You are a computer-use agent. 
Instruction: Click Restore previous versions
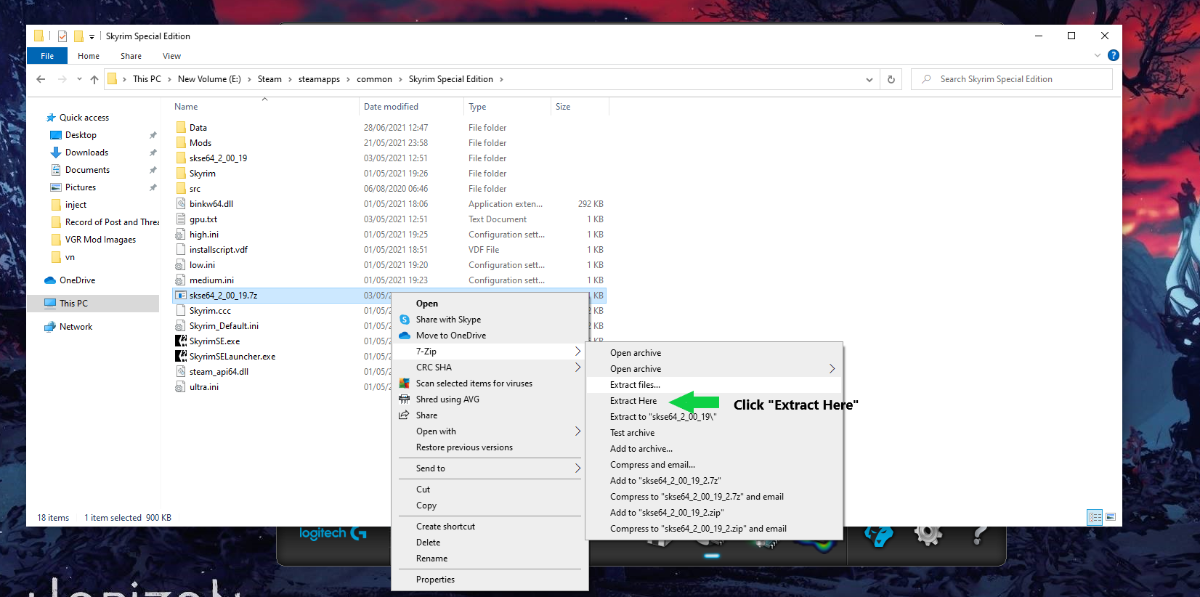click(x=464, y=447)
